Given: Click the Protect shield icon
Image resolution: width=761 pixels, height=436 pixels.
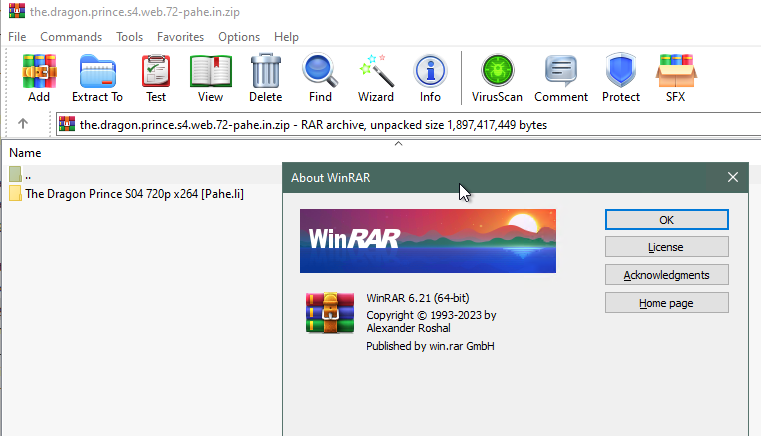Looking at the screenshot, I should click(x=621, y=78).
